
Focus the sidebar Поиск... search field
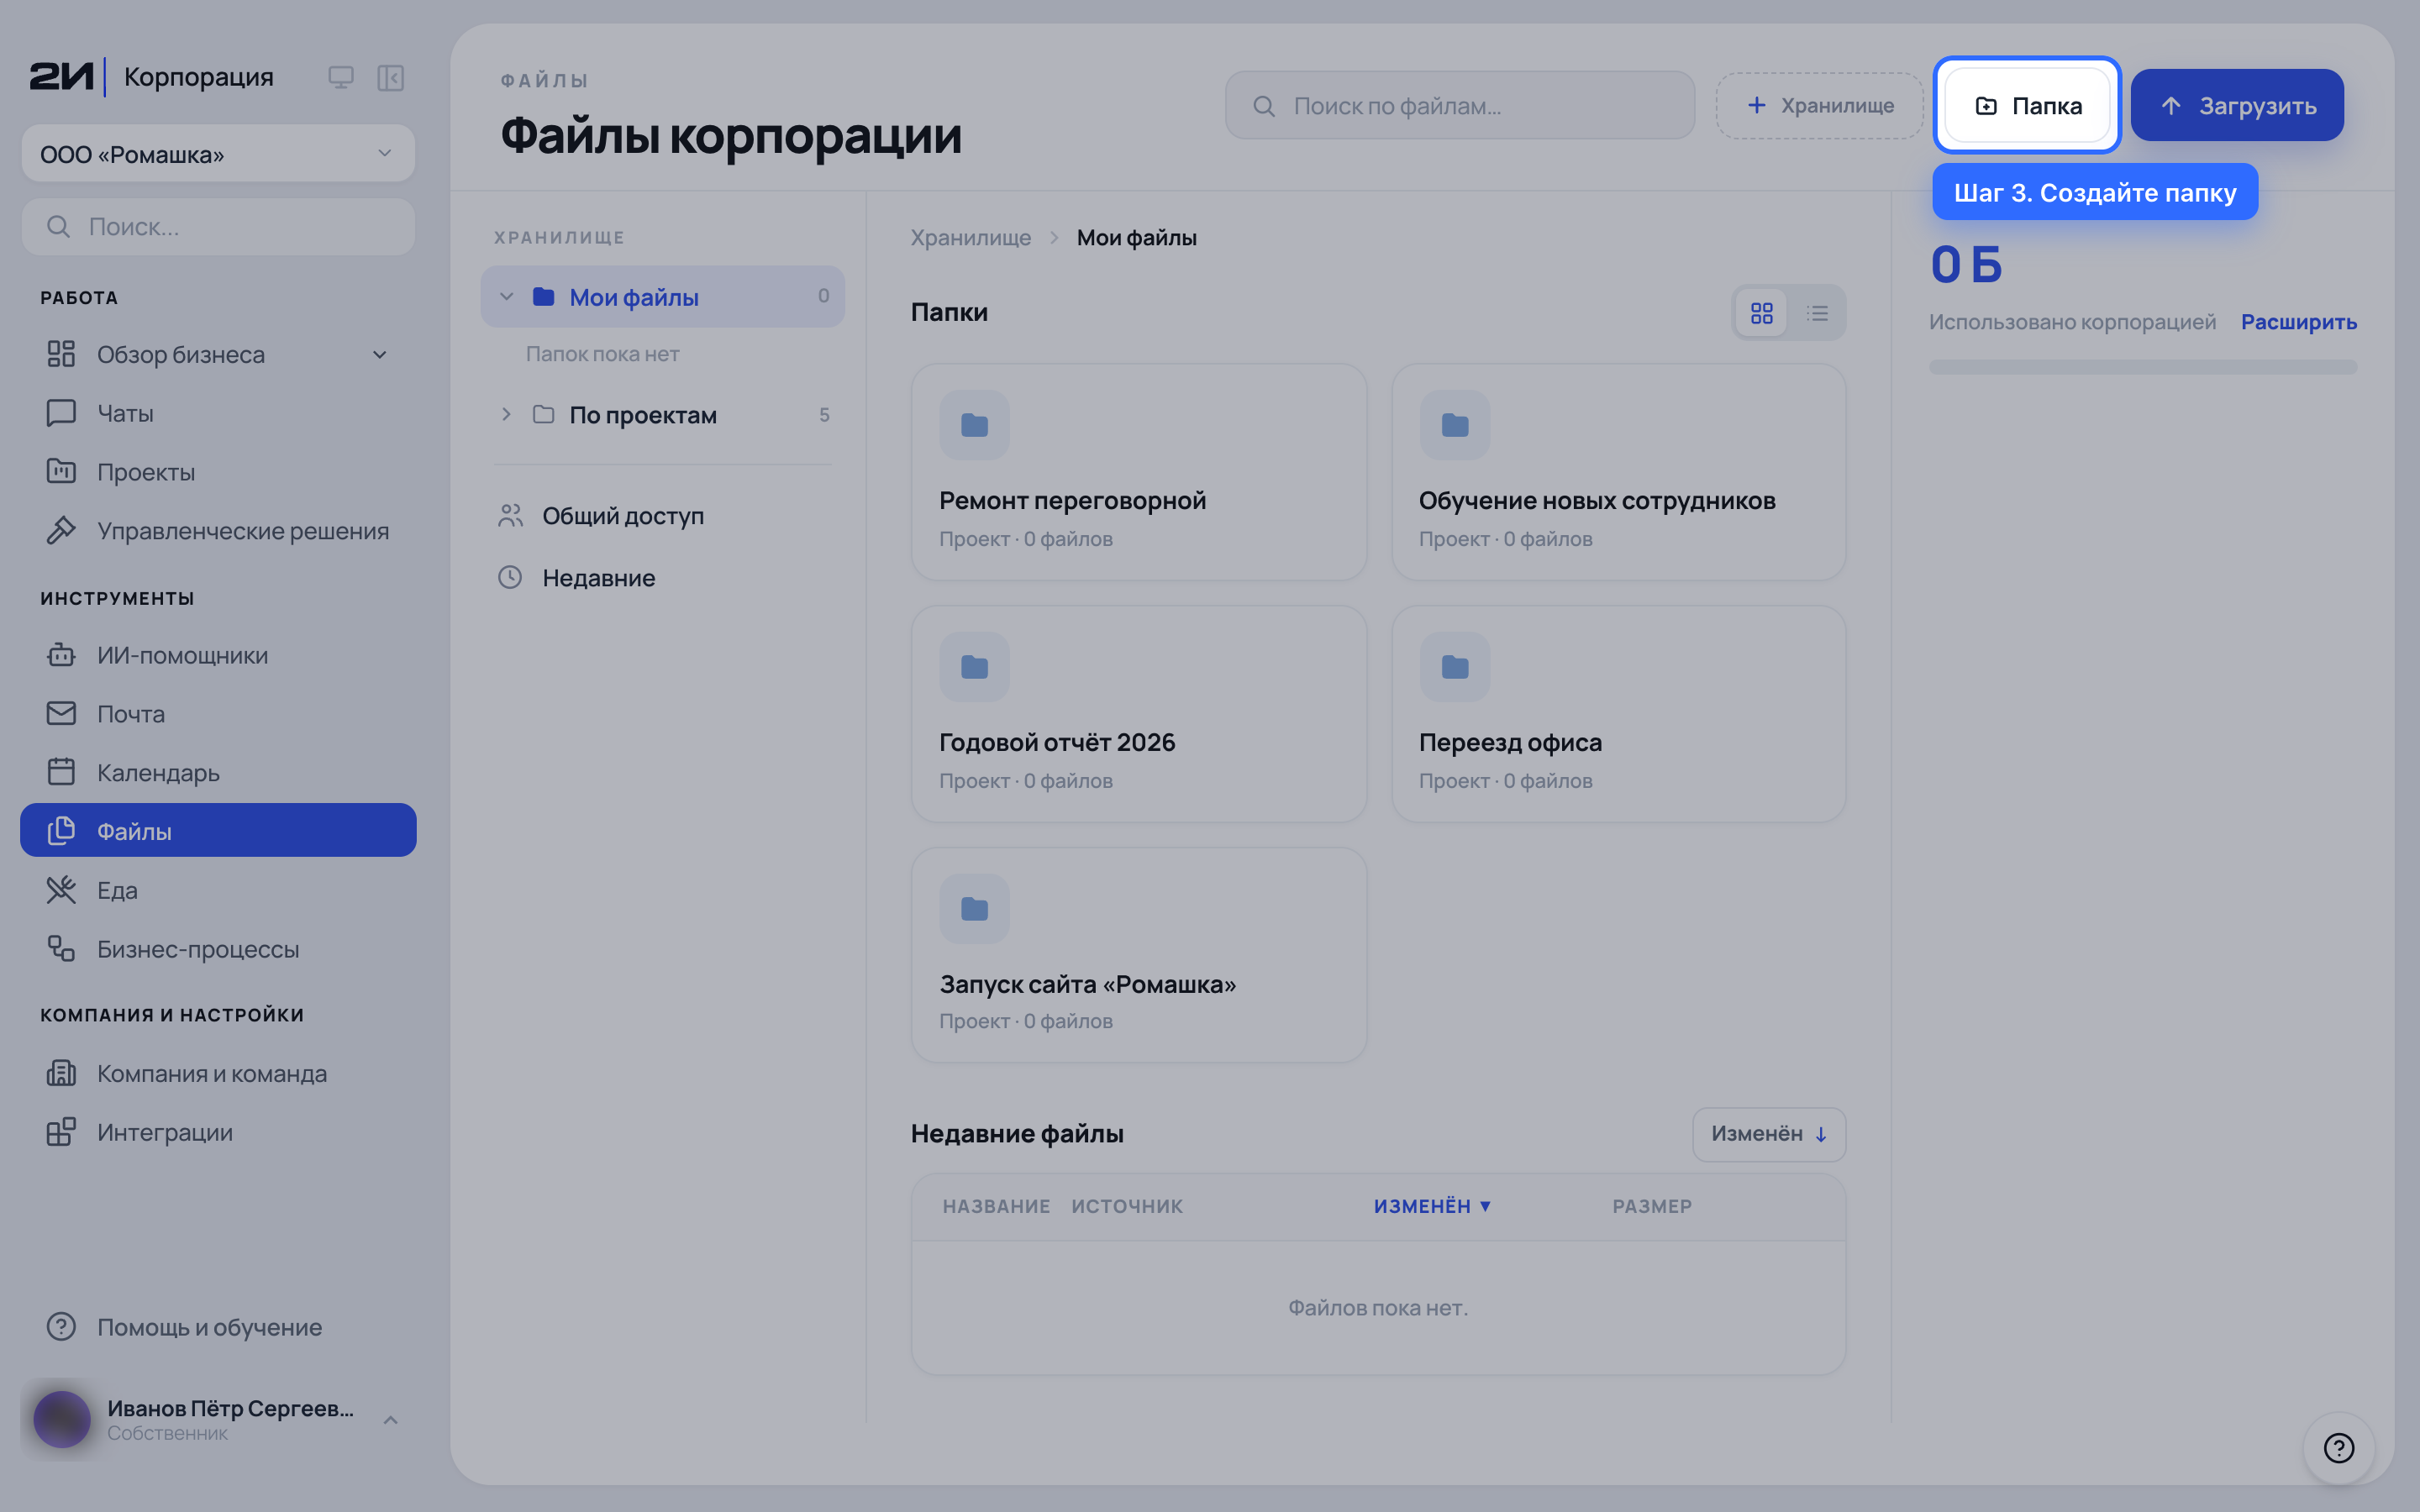pyautogui.click(x=218, y=227)
